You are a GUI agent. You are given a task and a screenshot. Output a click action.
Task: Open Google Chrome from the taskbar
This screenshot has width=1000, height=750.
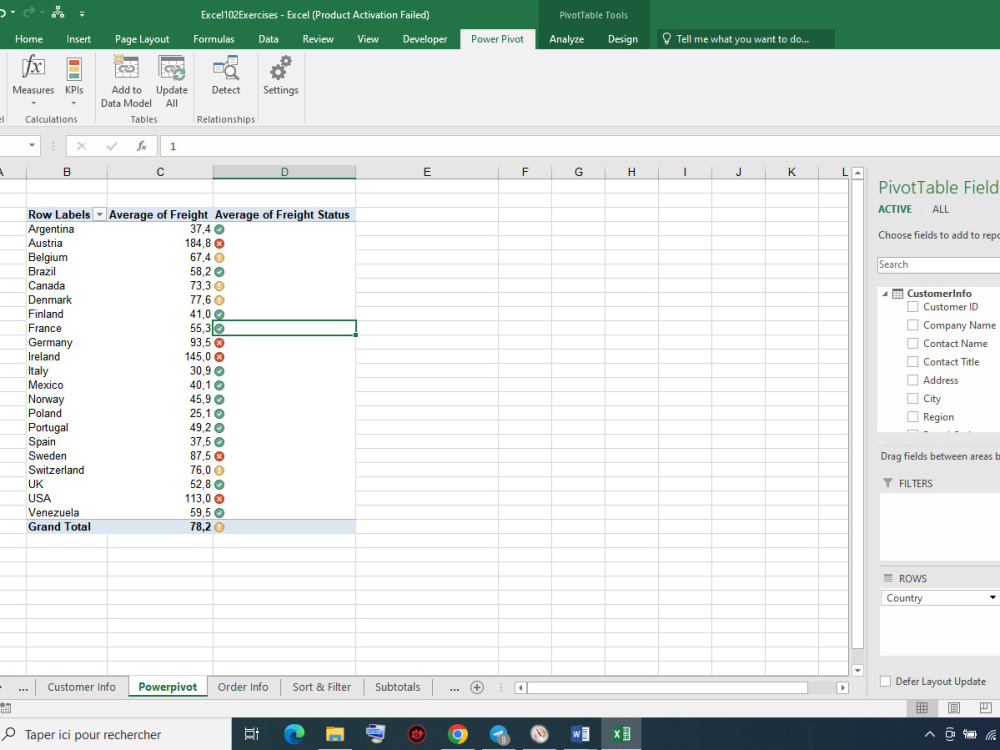point(457,734)
